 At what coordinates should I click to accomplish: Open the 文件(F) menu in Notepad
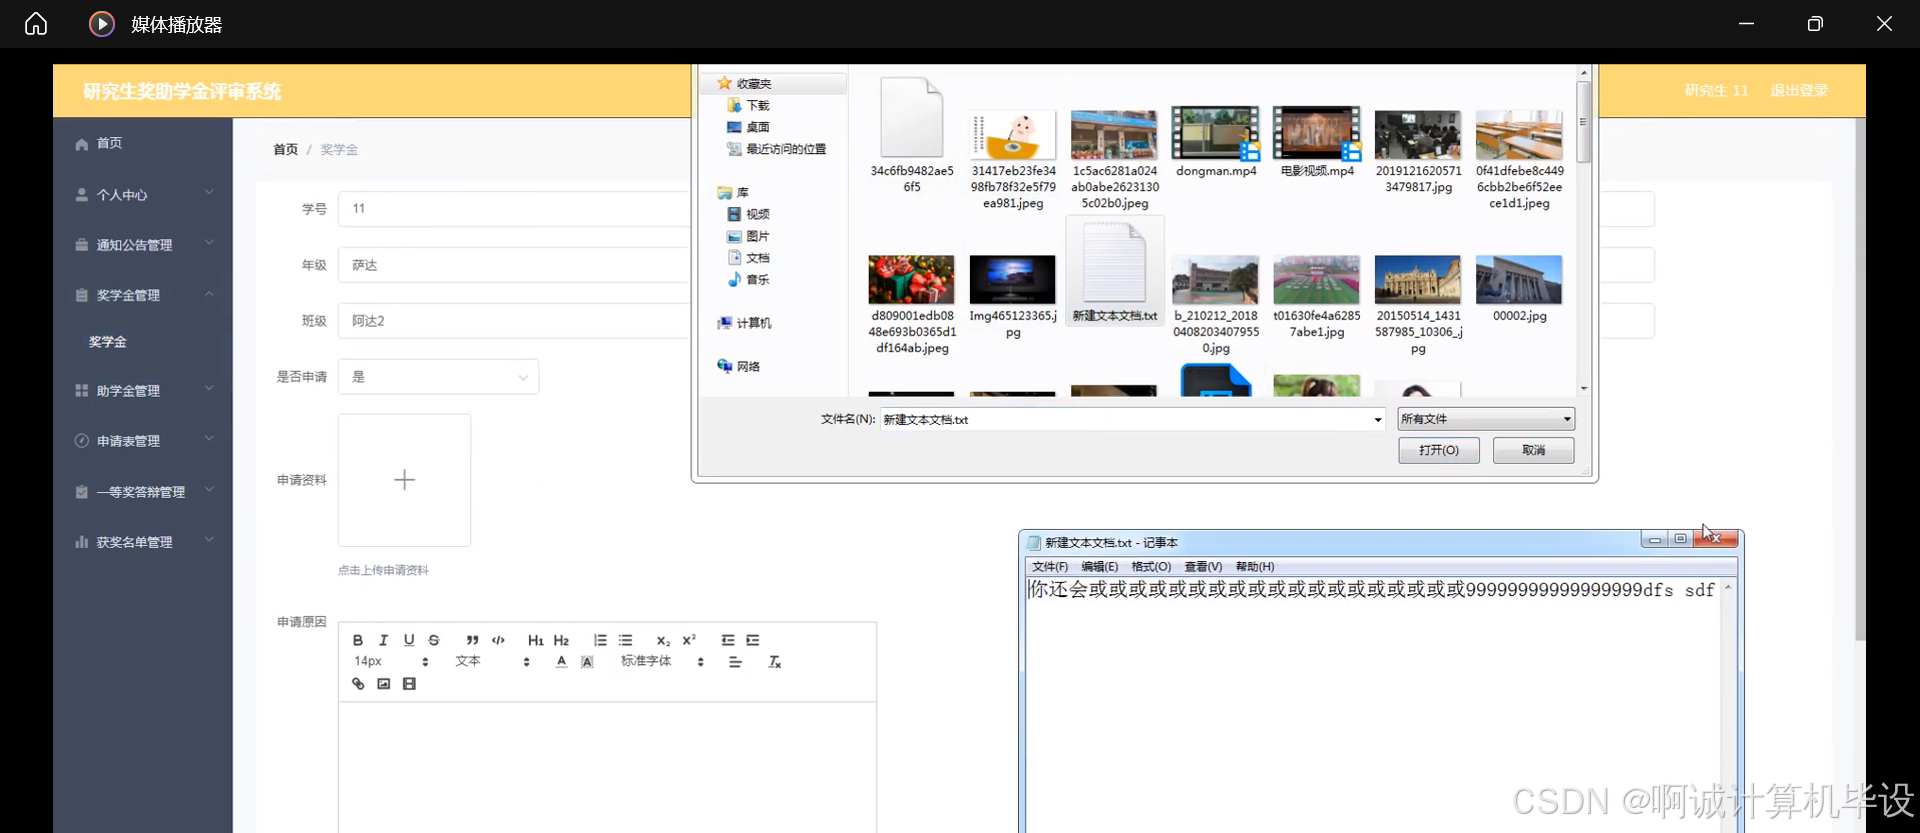point(1050,567)
